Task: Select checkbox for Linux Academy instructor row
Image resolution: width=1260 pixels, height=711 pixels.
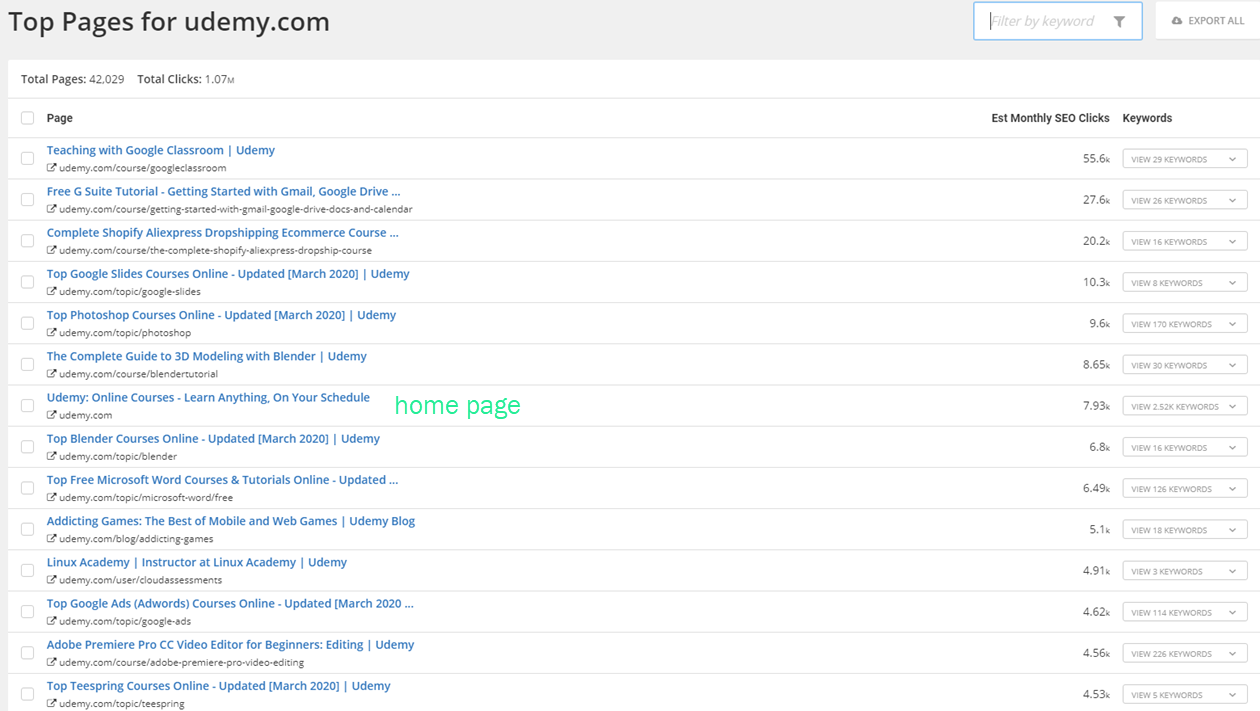Action: point(27,570)
